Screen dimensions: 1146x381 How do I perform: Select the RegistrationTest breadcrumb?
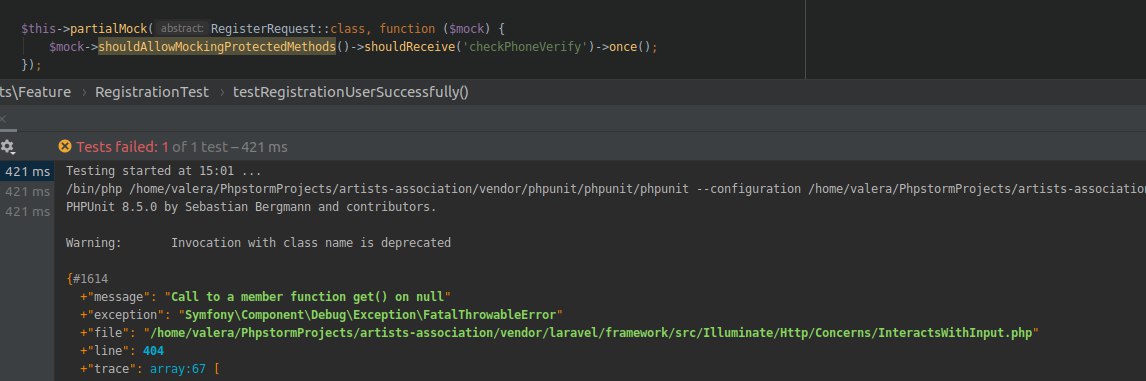tap(152, 92)
